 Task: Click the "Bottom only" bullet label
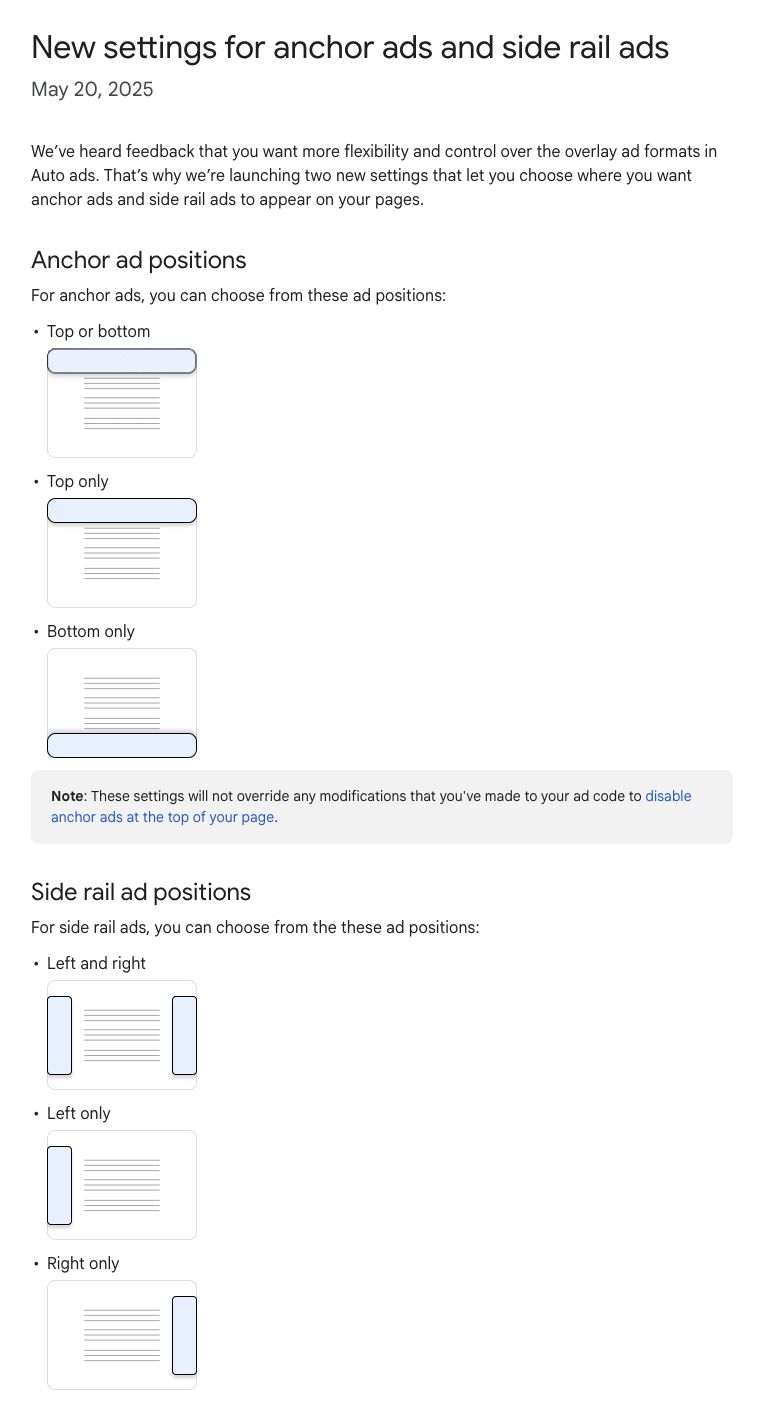(x=90, y=631)
